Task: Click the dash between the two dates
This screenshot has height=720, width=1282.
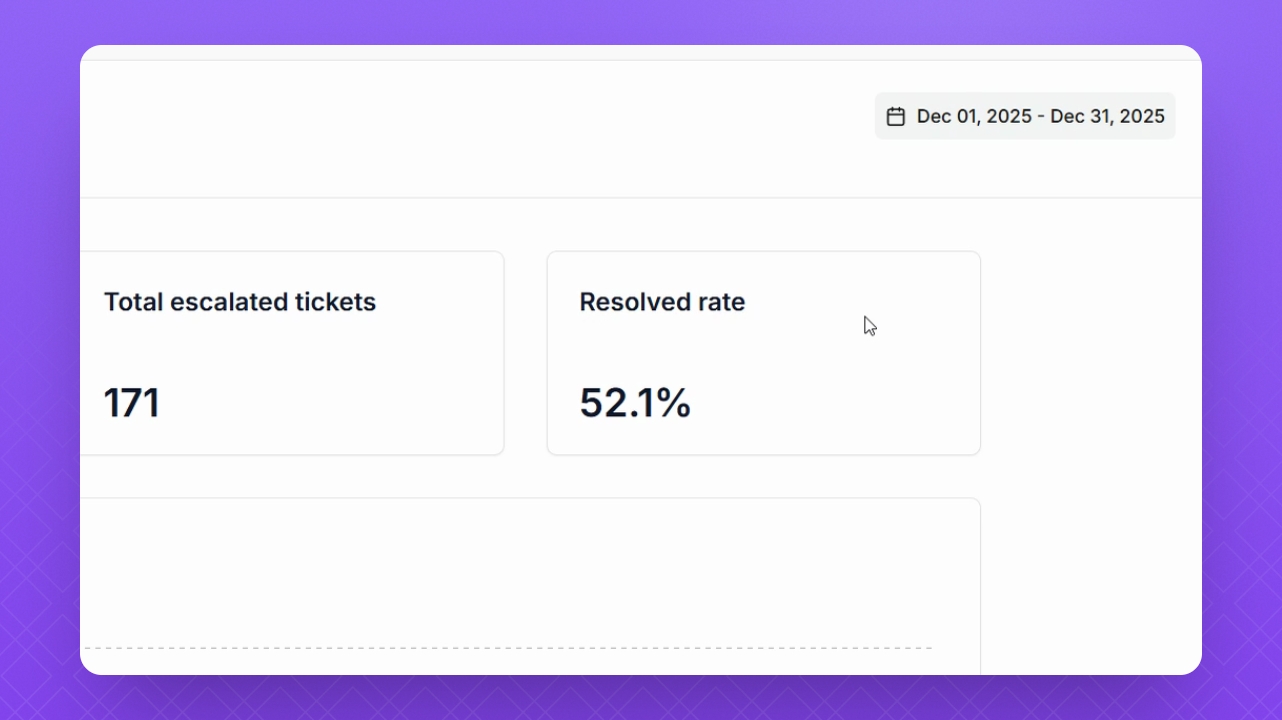Action: coord(1041,117)
